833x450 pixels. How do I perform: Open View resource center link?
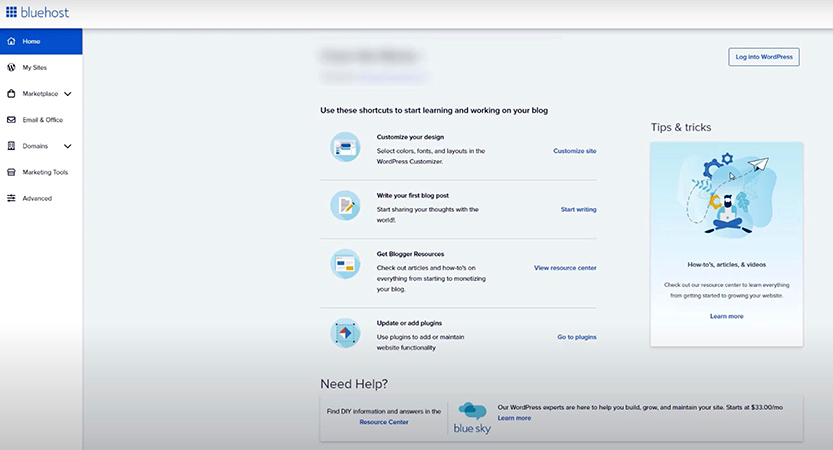[x=565, y=268]
